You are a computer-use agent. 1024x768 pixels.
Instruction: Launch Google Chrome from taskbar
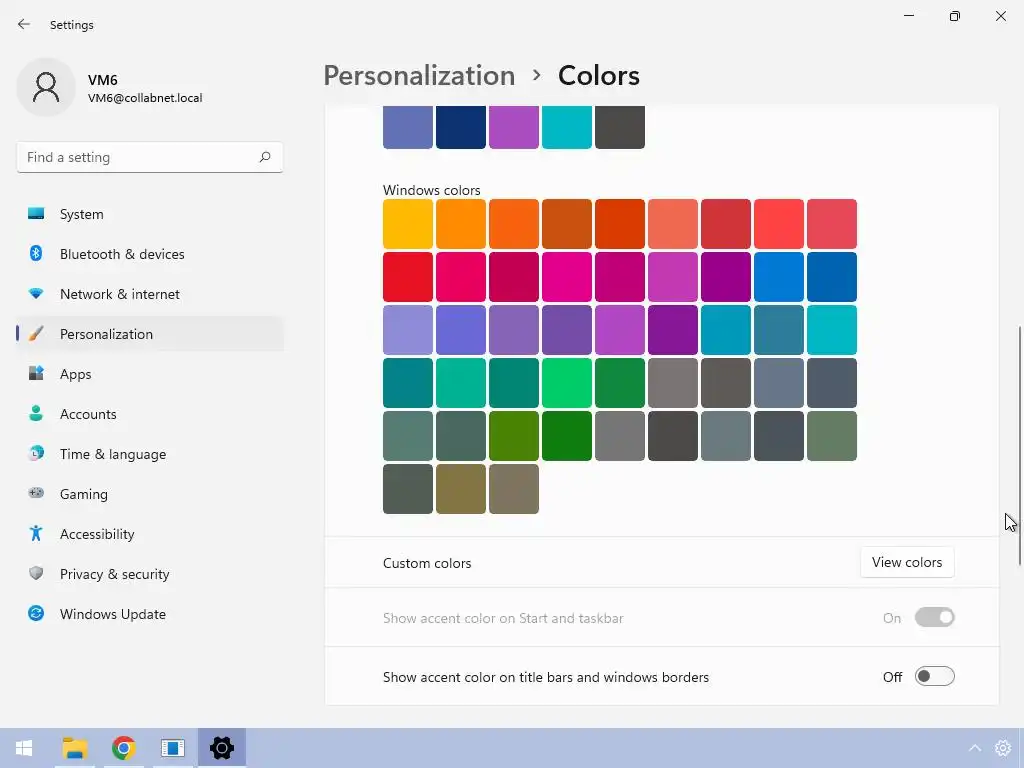coord(123,748)
